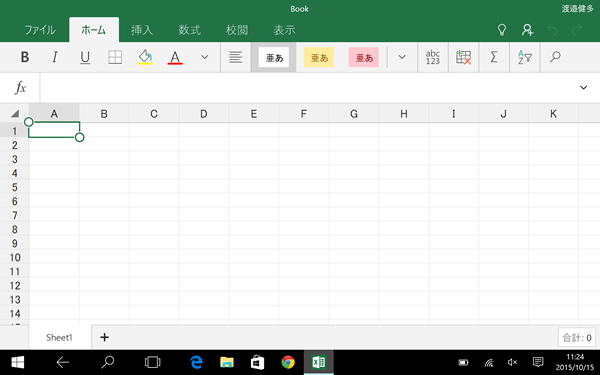Viewport: 600px width, 375px height.
Task: Select the pink bad cell style
Action: click(x=364, y=57)
